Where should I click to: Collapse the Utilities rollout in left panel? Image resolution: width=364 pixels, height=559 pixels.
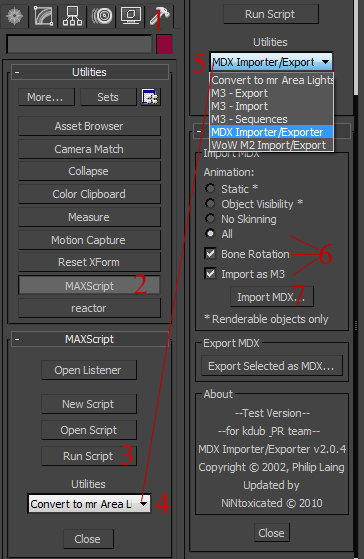(90, 72)
